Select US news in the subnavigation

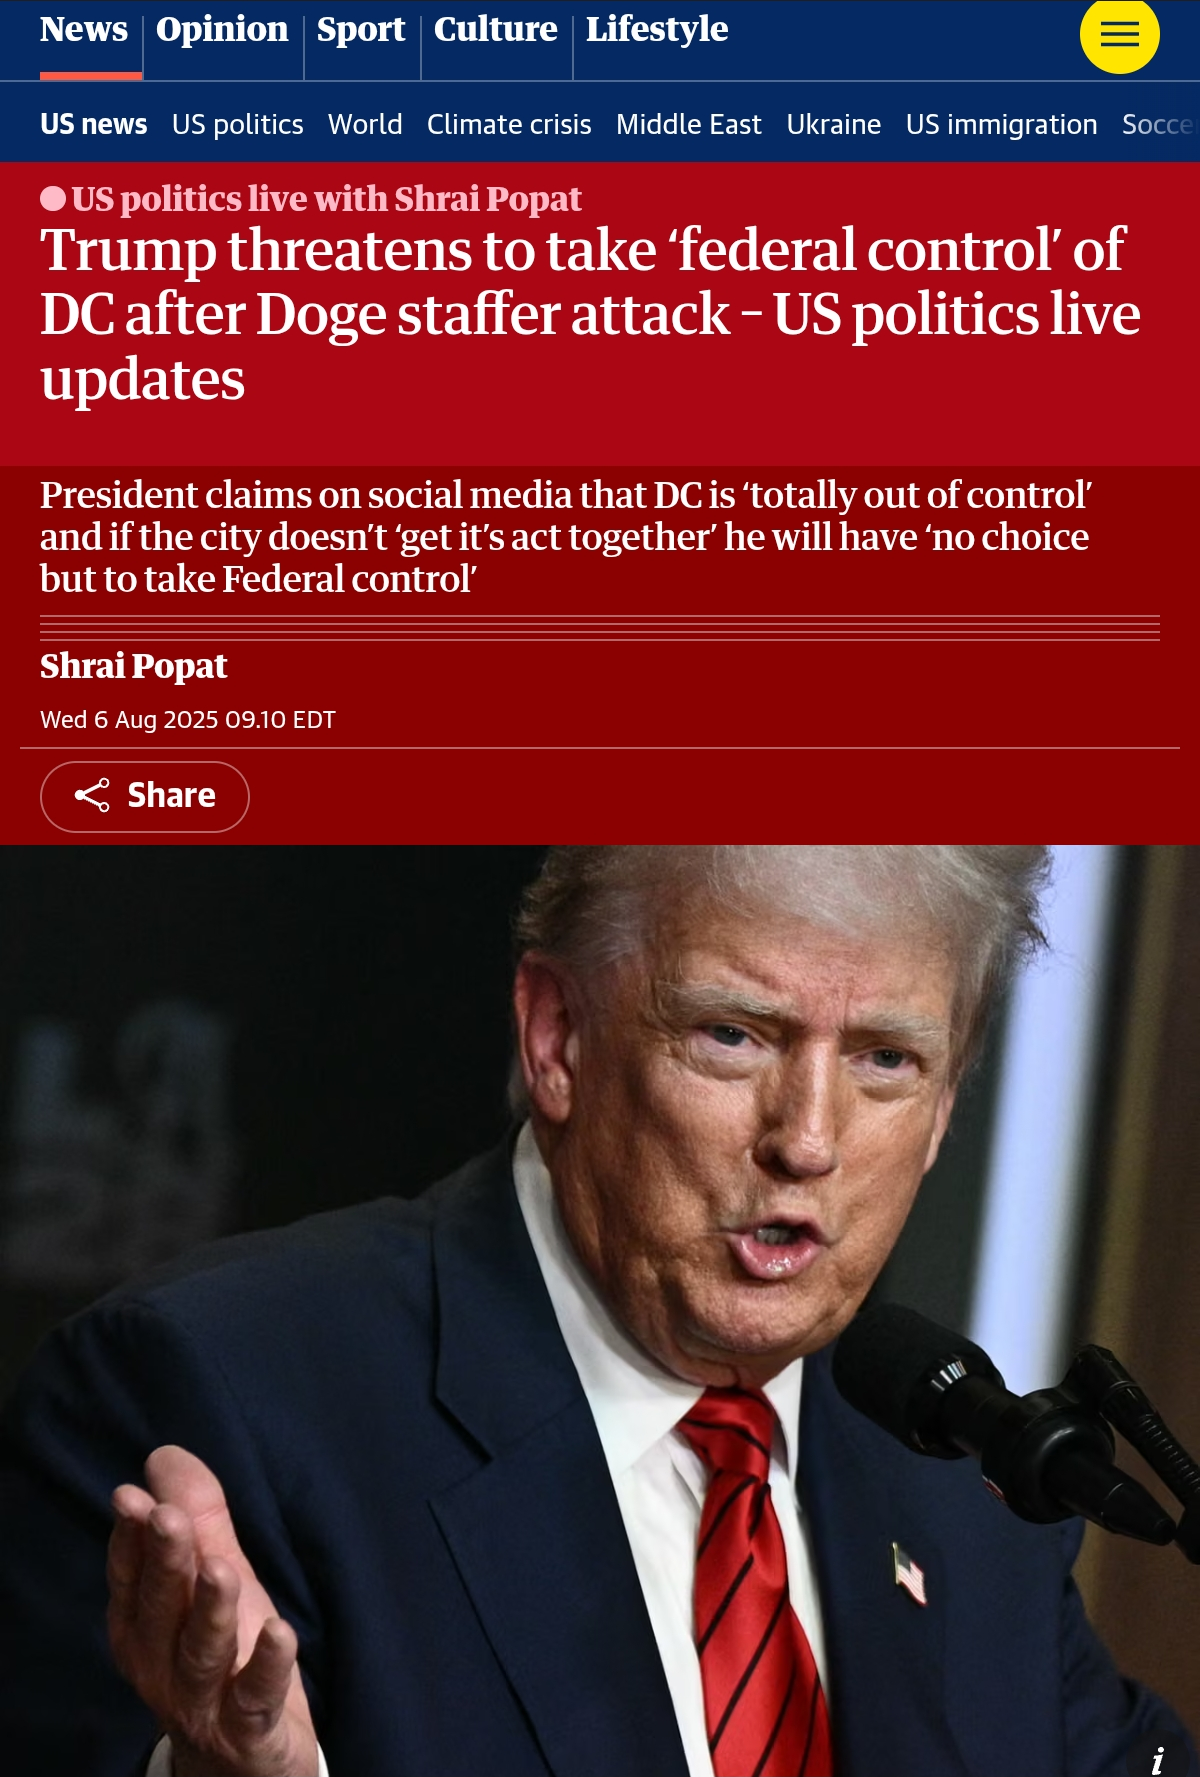[x=94, y=124]
